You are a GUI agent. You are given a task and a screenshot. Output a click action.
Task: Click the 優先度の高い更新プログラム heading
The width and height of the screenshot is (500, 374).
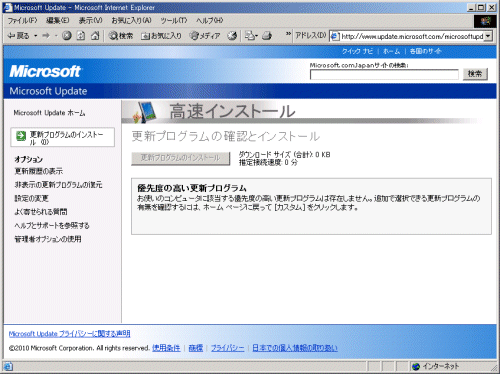coord(192,188)
